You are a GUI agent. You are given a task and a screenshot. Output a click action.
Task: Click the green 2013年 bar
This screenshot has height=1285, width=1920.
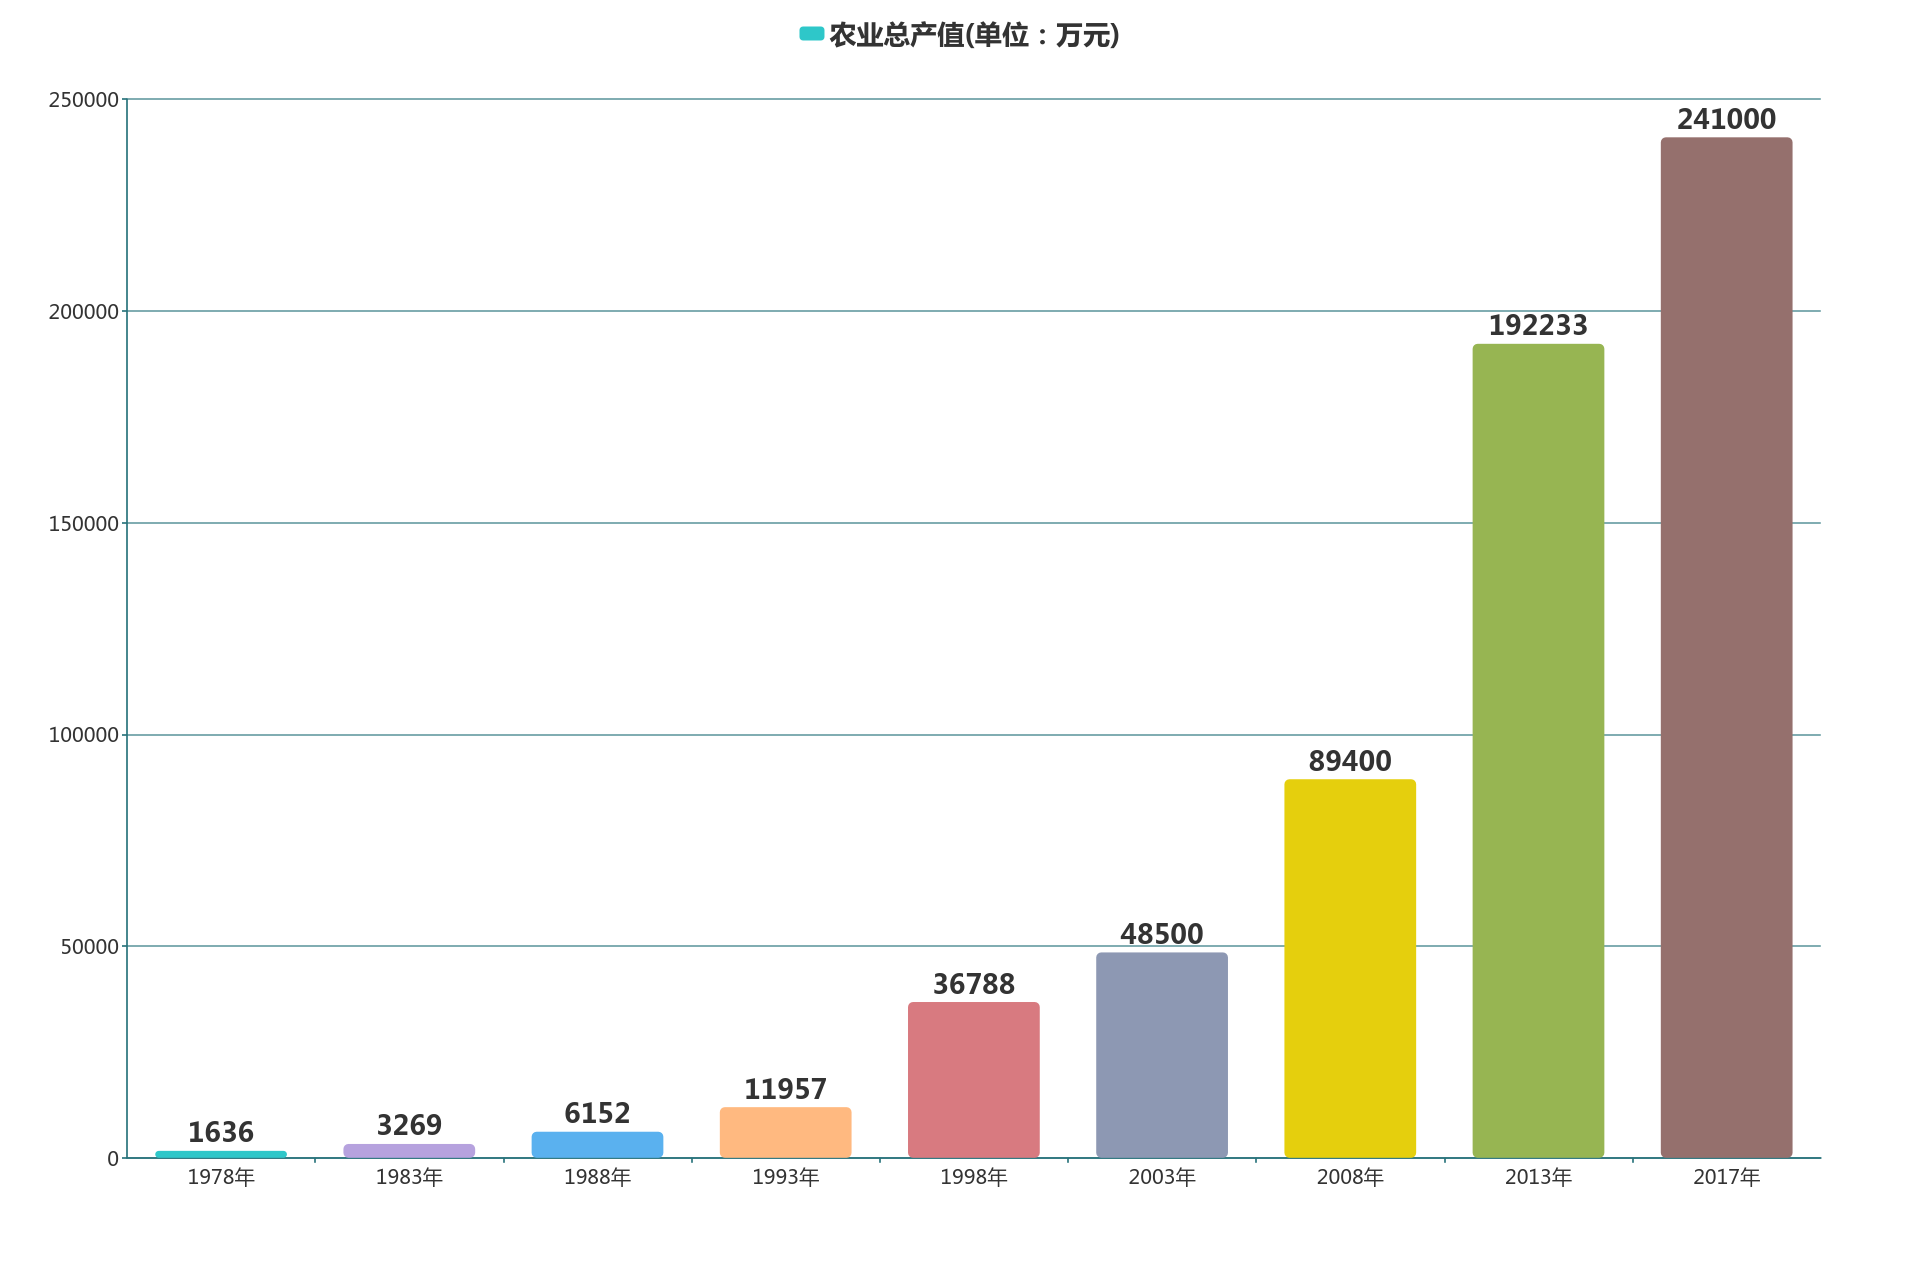(1538, 750)
